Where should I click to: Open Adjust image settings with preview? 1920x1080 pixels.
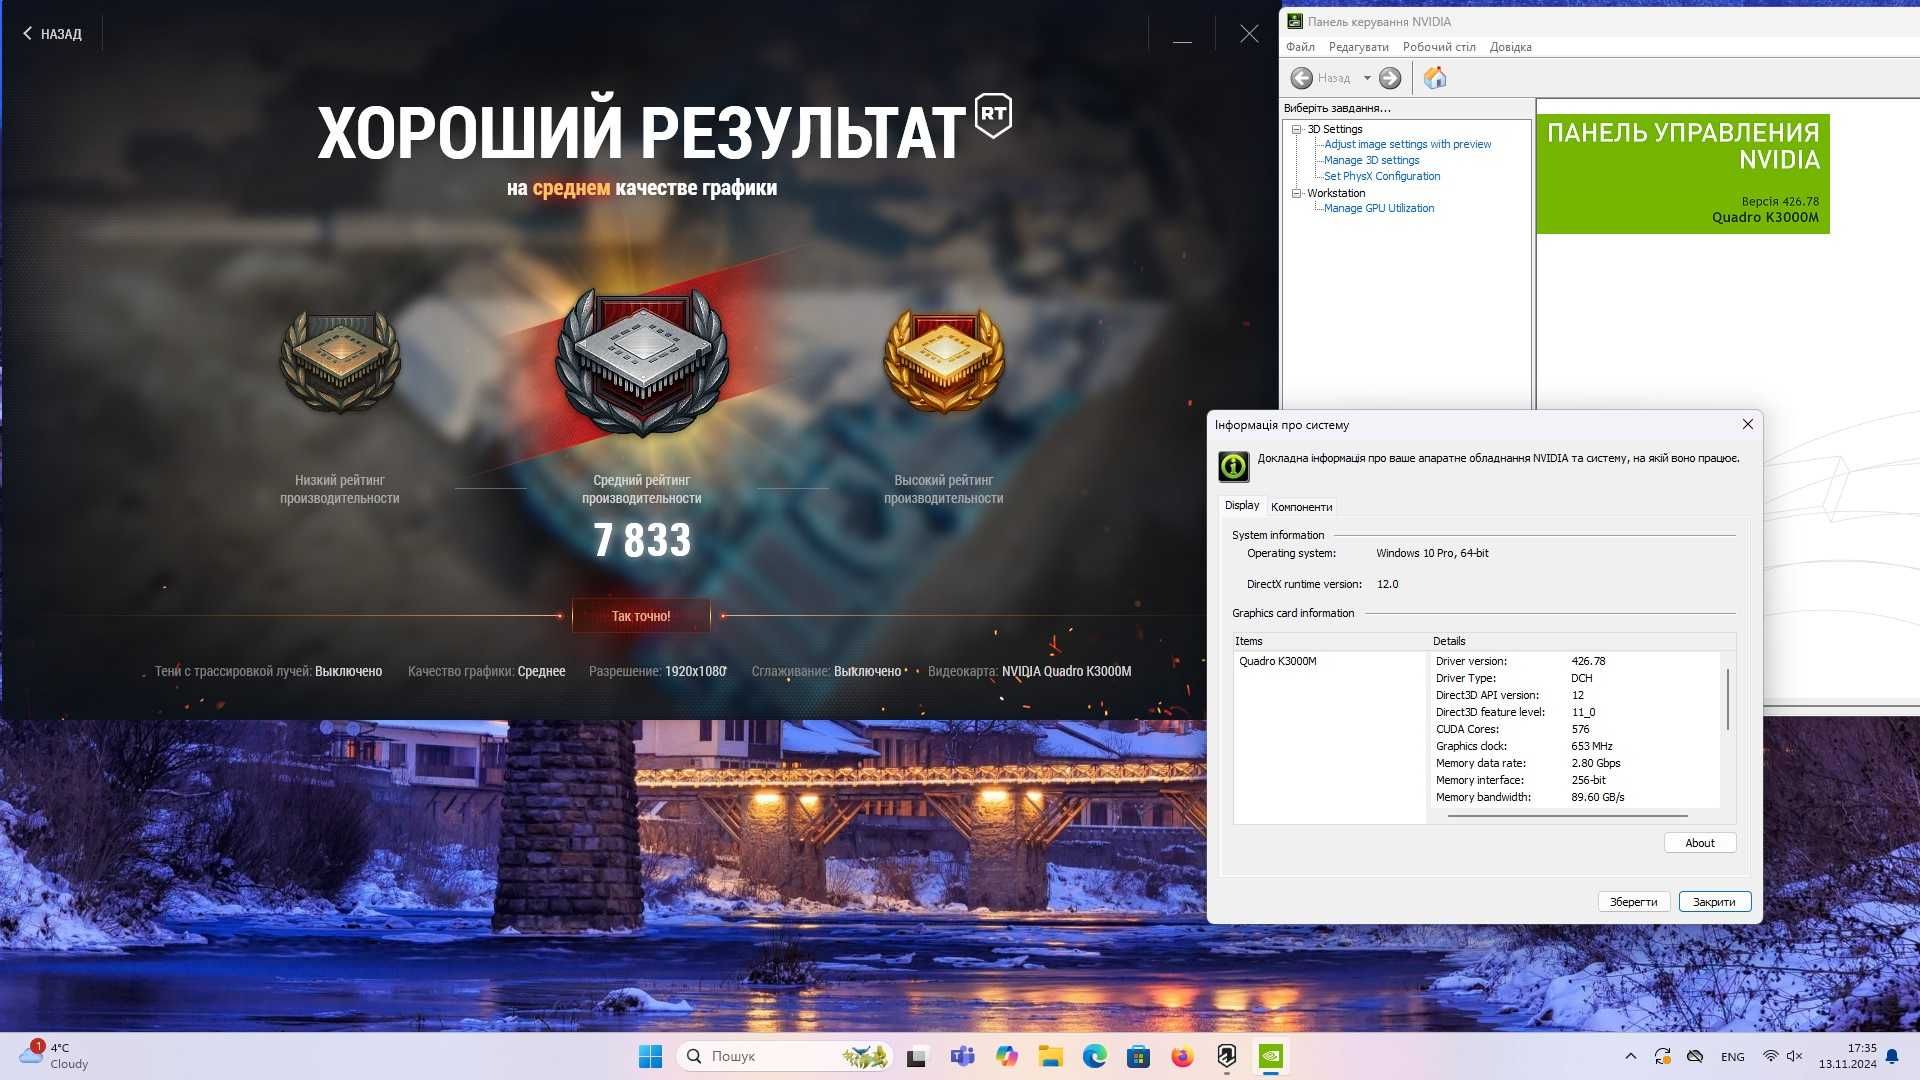point(1407,144)
